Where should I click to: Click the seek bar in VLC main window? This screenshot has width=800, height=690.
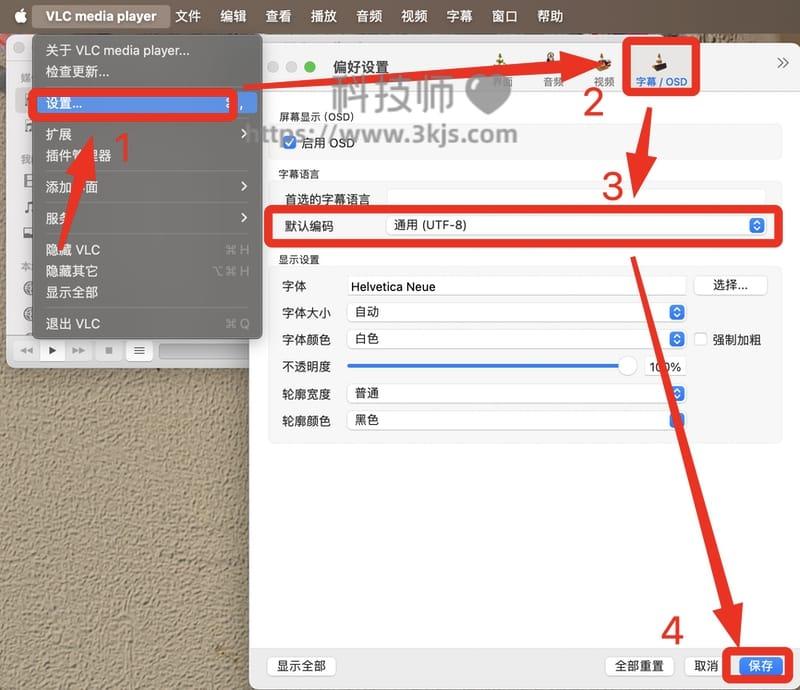204,351
